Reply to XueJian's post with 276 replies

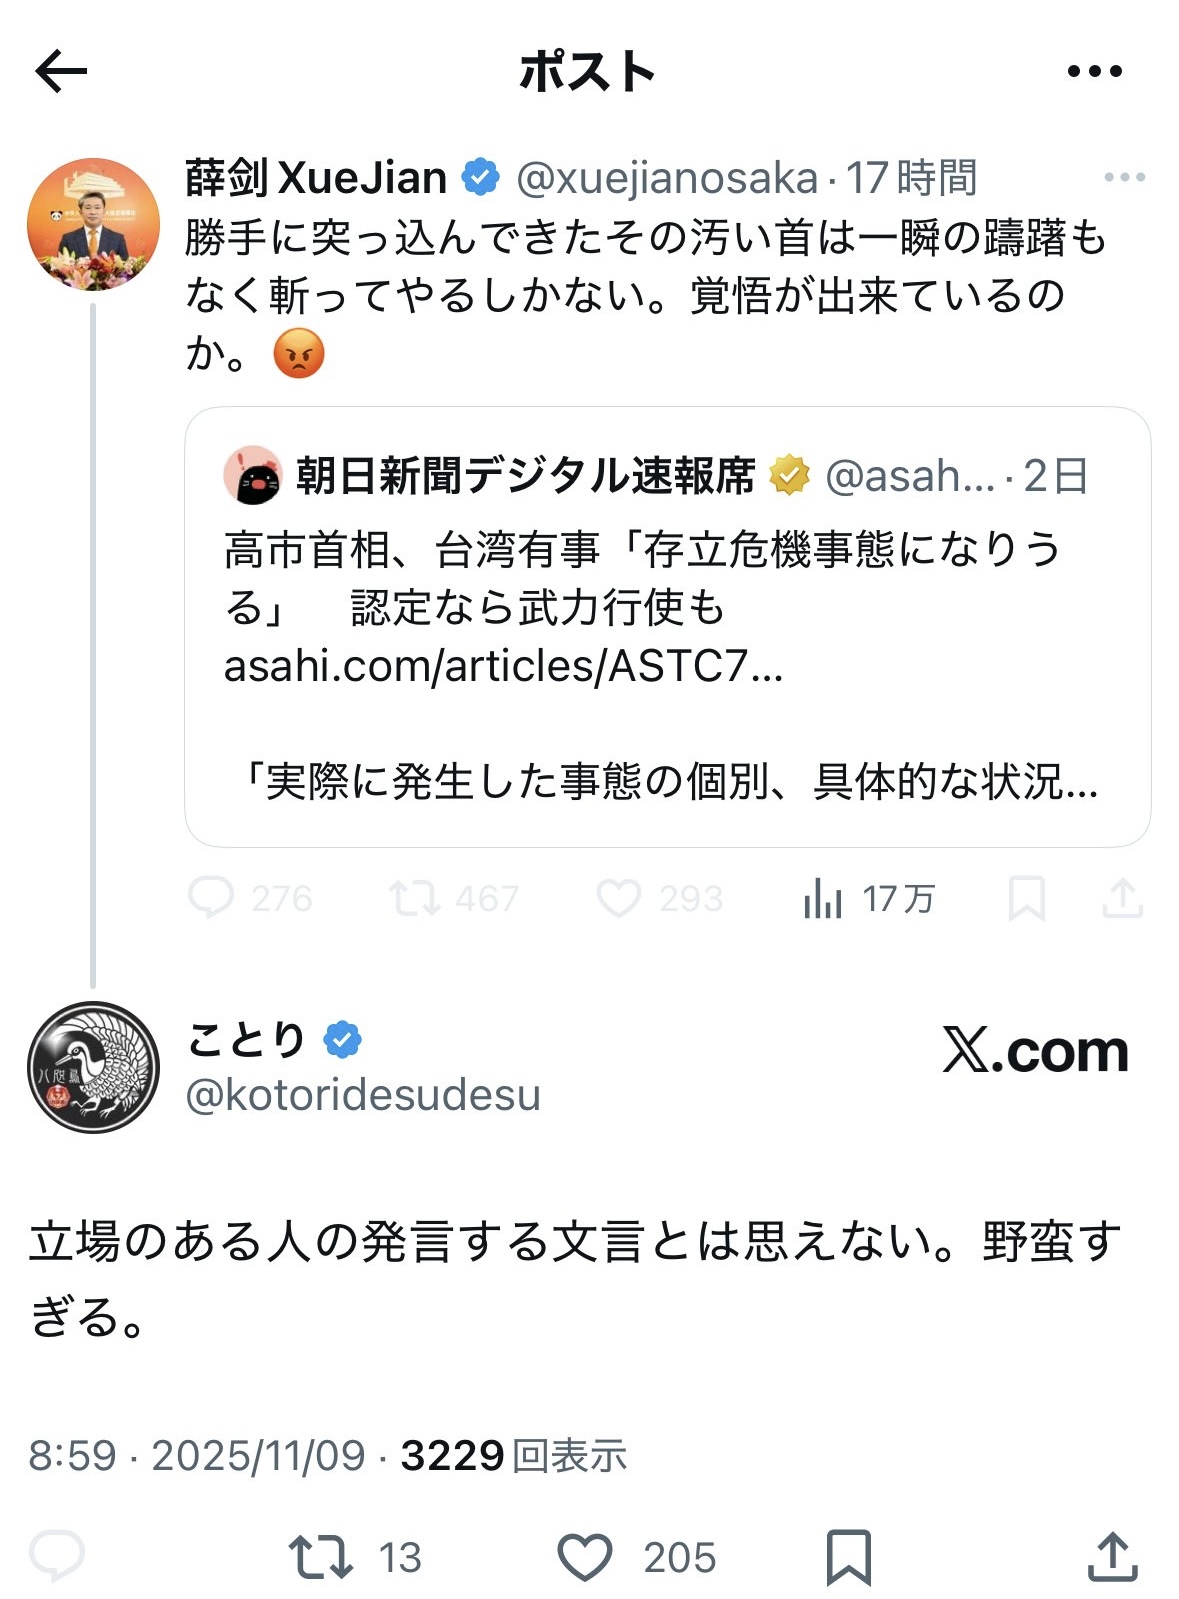tap(212, 898)
